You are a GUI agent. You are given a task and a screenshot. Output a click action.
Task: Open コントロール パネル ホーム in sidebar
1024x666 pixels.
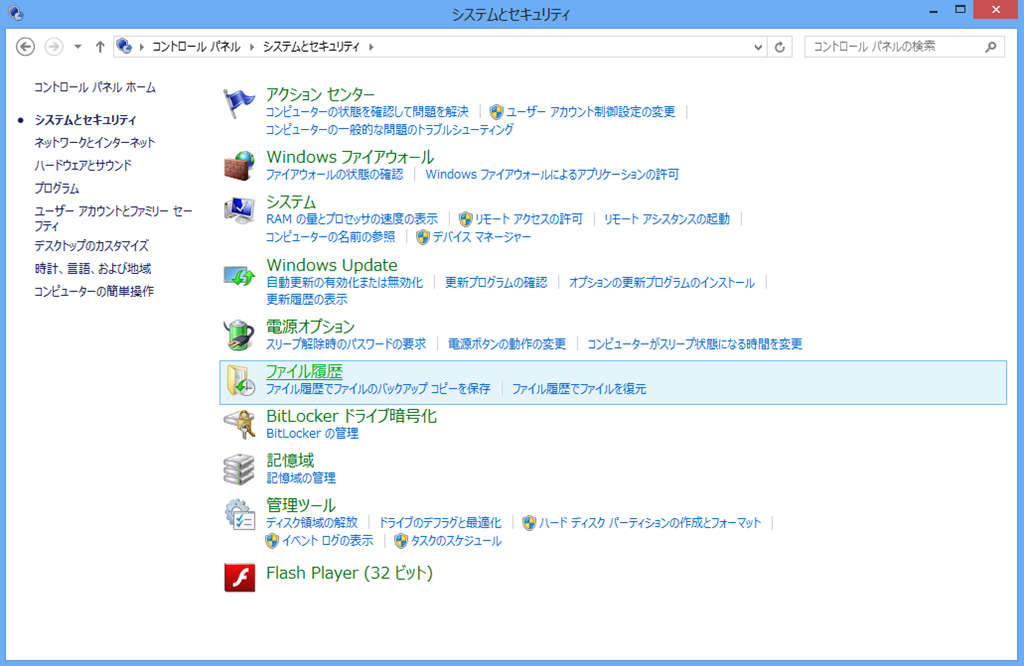point(95,87)
